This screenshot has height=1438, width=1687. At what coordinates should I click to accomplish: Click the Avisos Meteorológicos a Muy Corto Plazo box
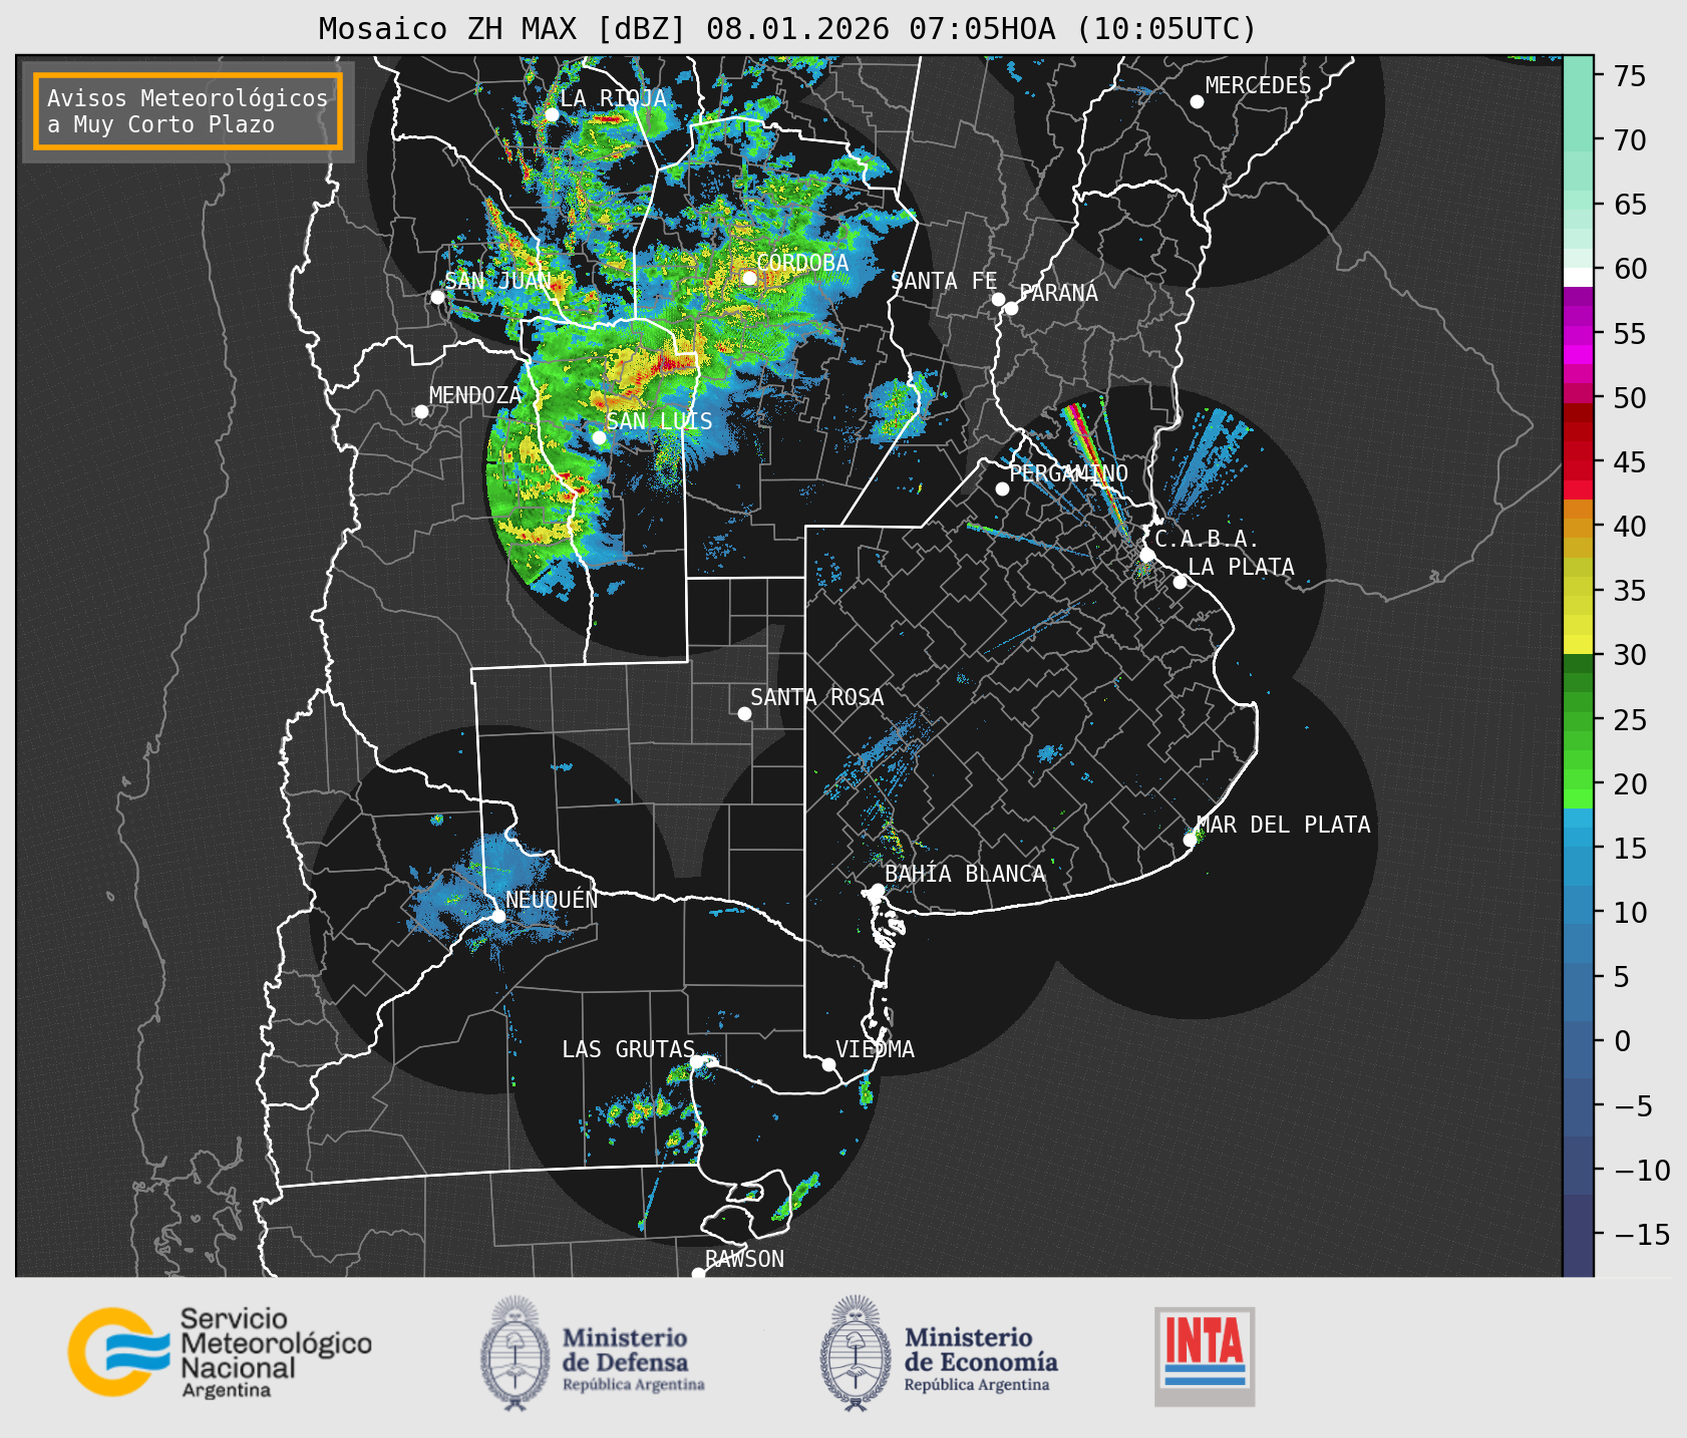pyautogui.click(x=188, y=111)
